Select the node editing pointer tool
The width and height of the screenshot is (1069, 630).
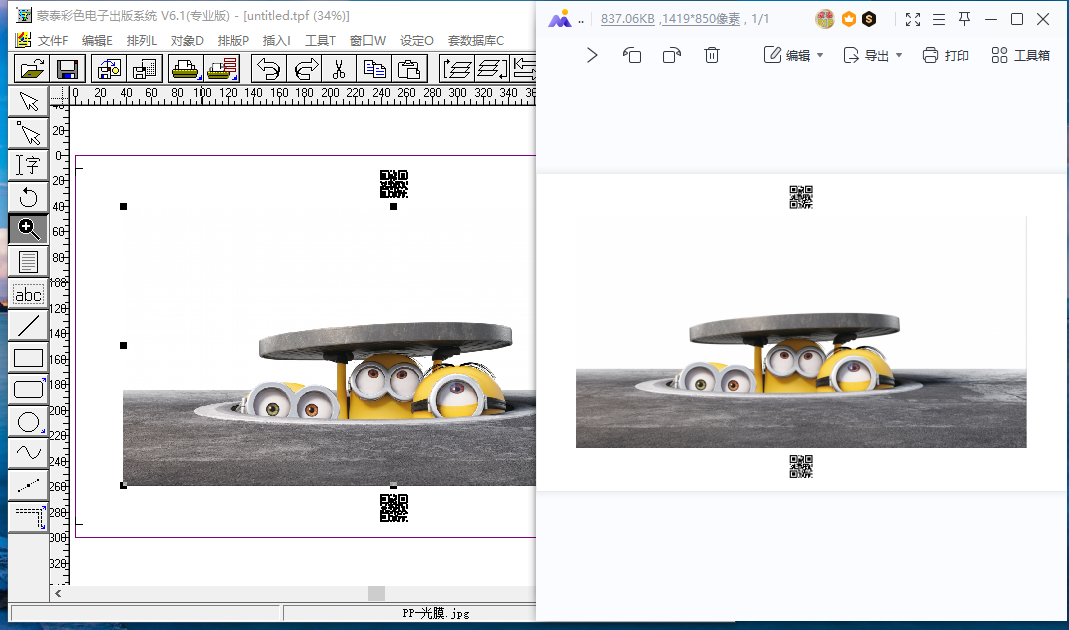click(28, 133)
